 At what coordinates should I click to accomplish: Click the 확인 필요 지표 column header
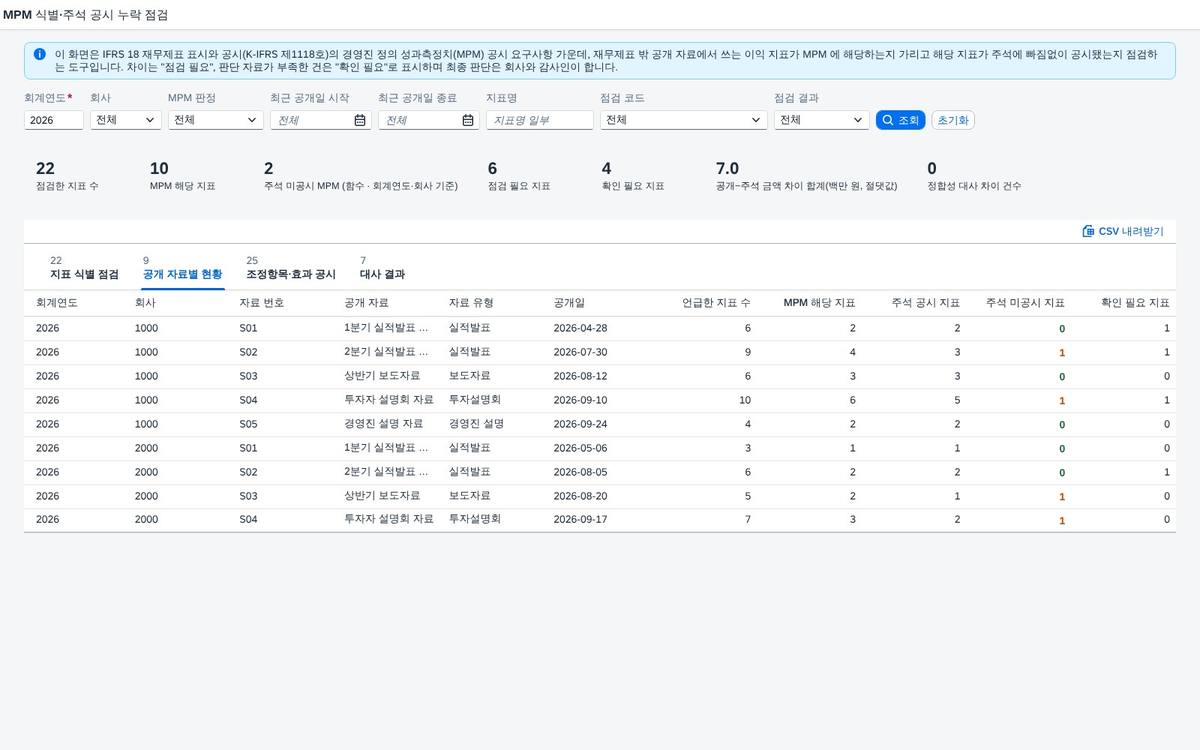click(1135, 303)
